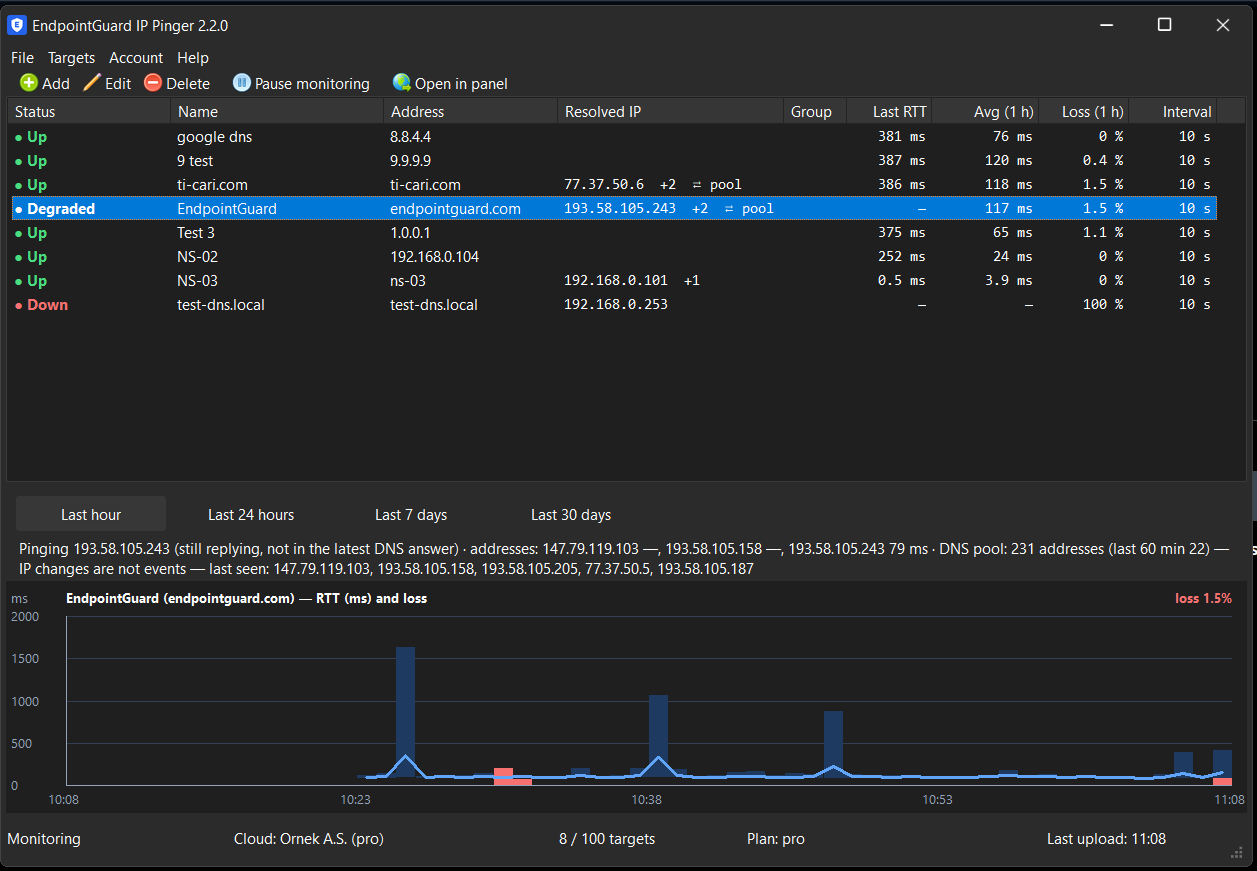Click the 100 % loss cell
Viewport: 1257px width, 871px height.
tap(1103, 305)
